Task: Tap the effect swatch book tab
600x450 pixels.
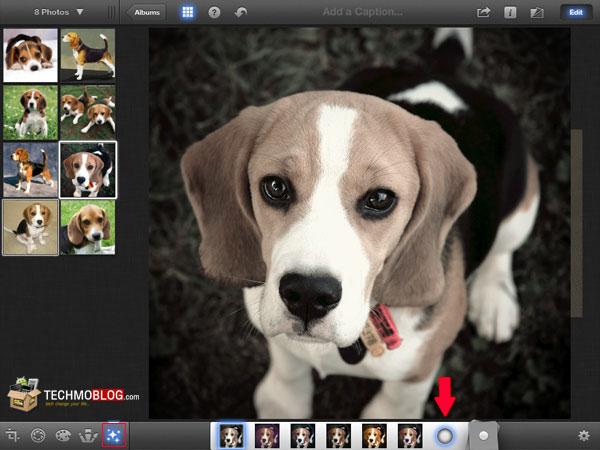Action: 483,435
